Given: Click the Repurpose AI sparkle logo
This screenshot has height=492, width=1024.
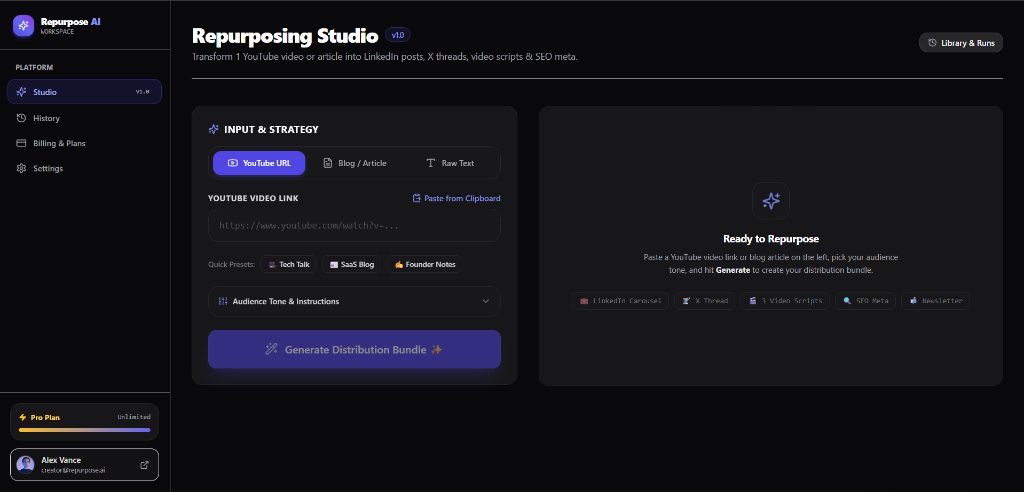Looking at the screenshot, I should pyautogui.click(x=24, y=25).
